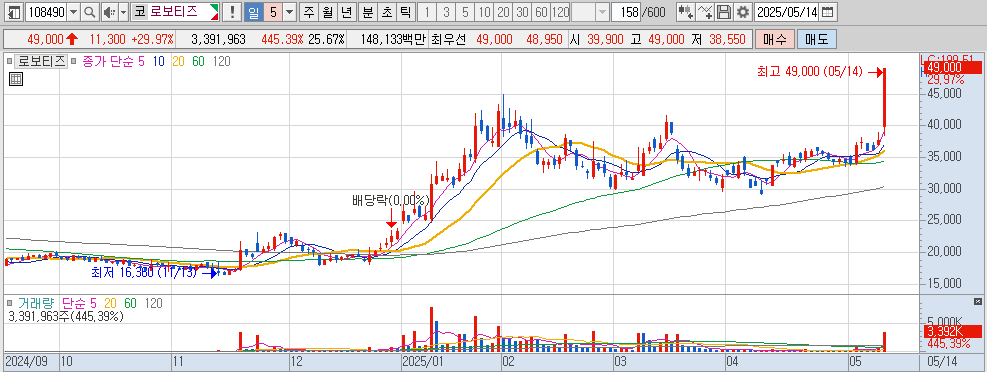Select 분 minute chart period
The height and width of the screenshot is (372, 987).
pos(368,11)
